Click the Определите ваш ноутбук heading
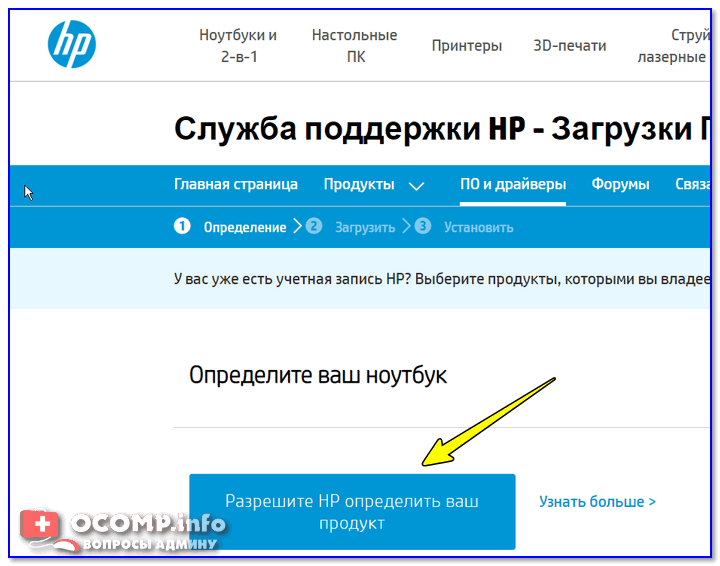Screen dimensions: 720x566 (318, 375)
